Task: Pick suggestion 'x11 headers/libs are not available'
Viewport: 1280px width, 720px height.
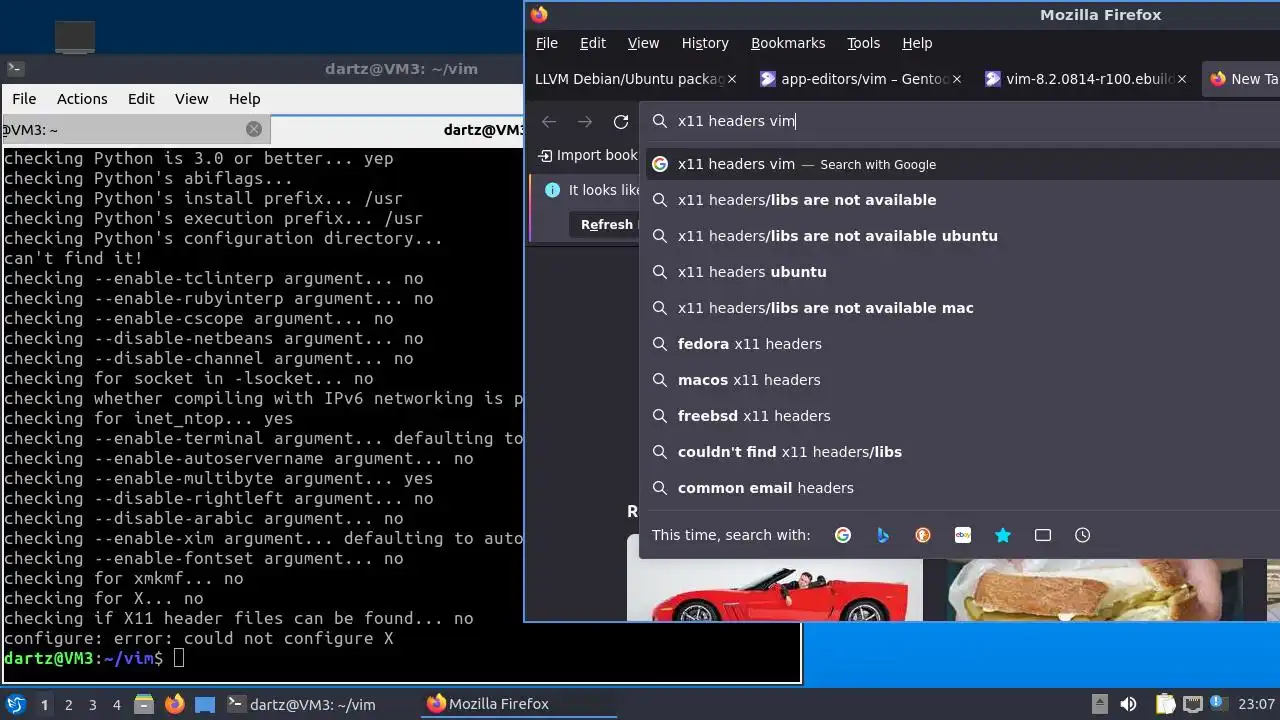Action: point(962,200)
